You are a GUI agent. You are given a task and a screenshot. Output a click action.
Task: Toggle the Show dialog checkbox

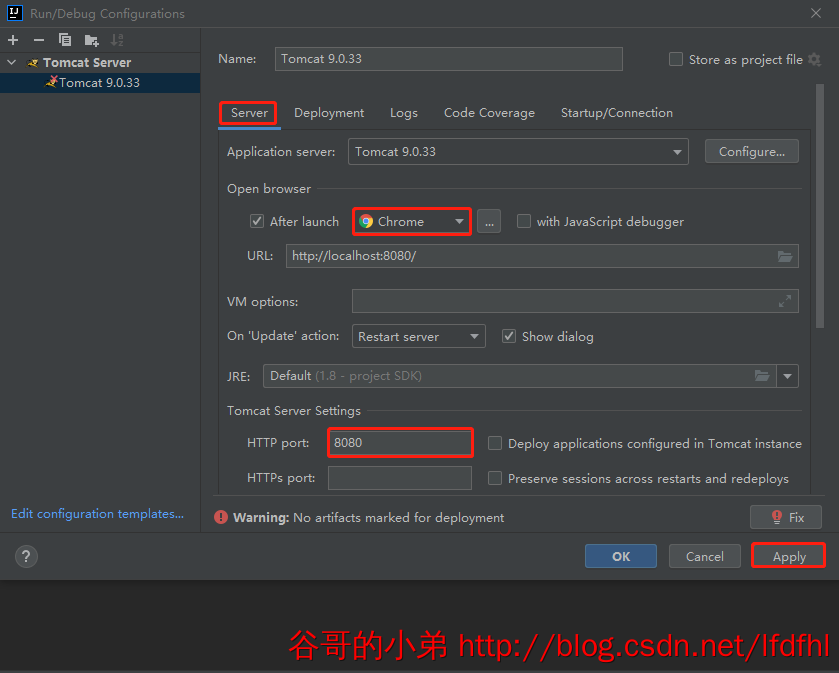508,336
